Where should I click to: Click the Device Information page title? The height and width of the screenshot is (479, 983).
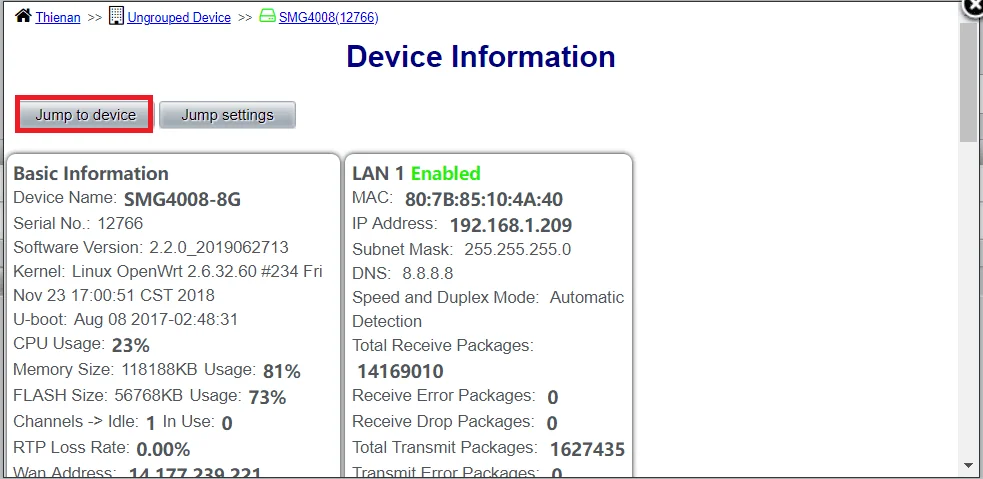481,56
